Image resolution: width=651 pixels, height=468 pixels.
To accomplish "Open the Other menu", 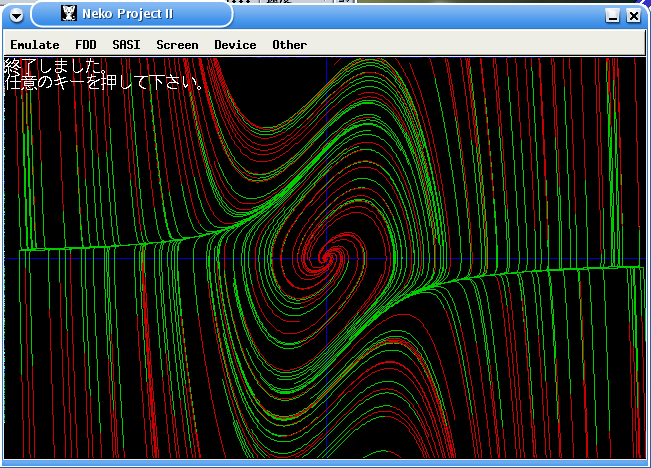I will click(289, 45).
